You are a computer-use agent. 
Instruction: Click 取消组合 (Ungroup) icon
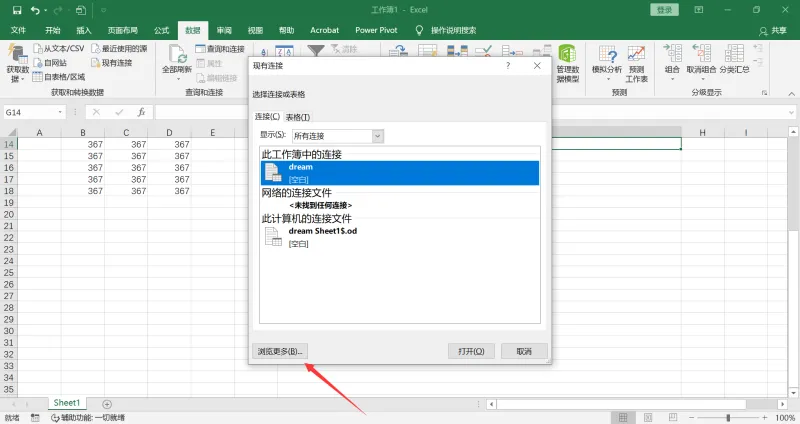702,53
